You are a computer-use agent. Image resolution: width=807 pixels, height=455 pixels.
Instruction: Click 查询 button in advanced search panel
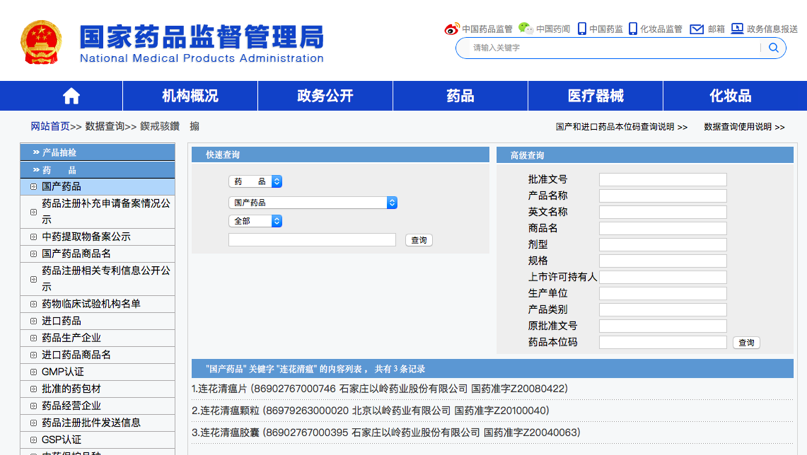746,342
